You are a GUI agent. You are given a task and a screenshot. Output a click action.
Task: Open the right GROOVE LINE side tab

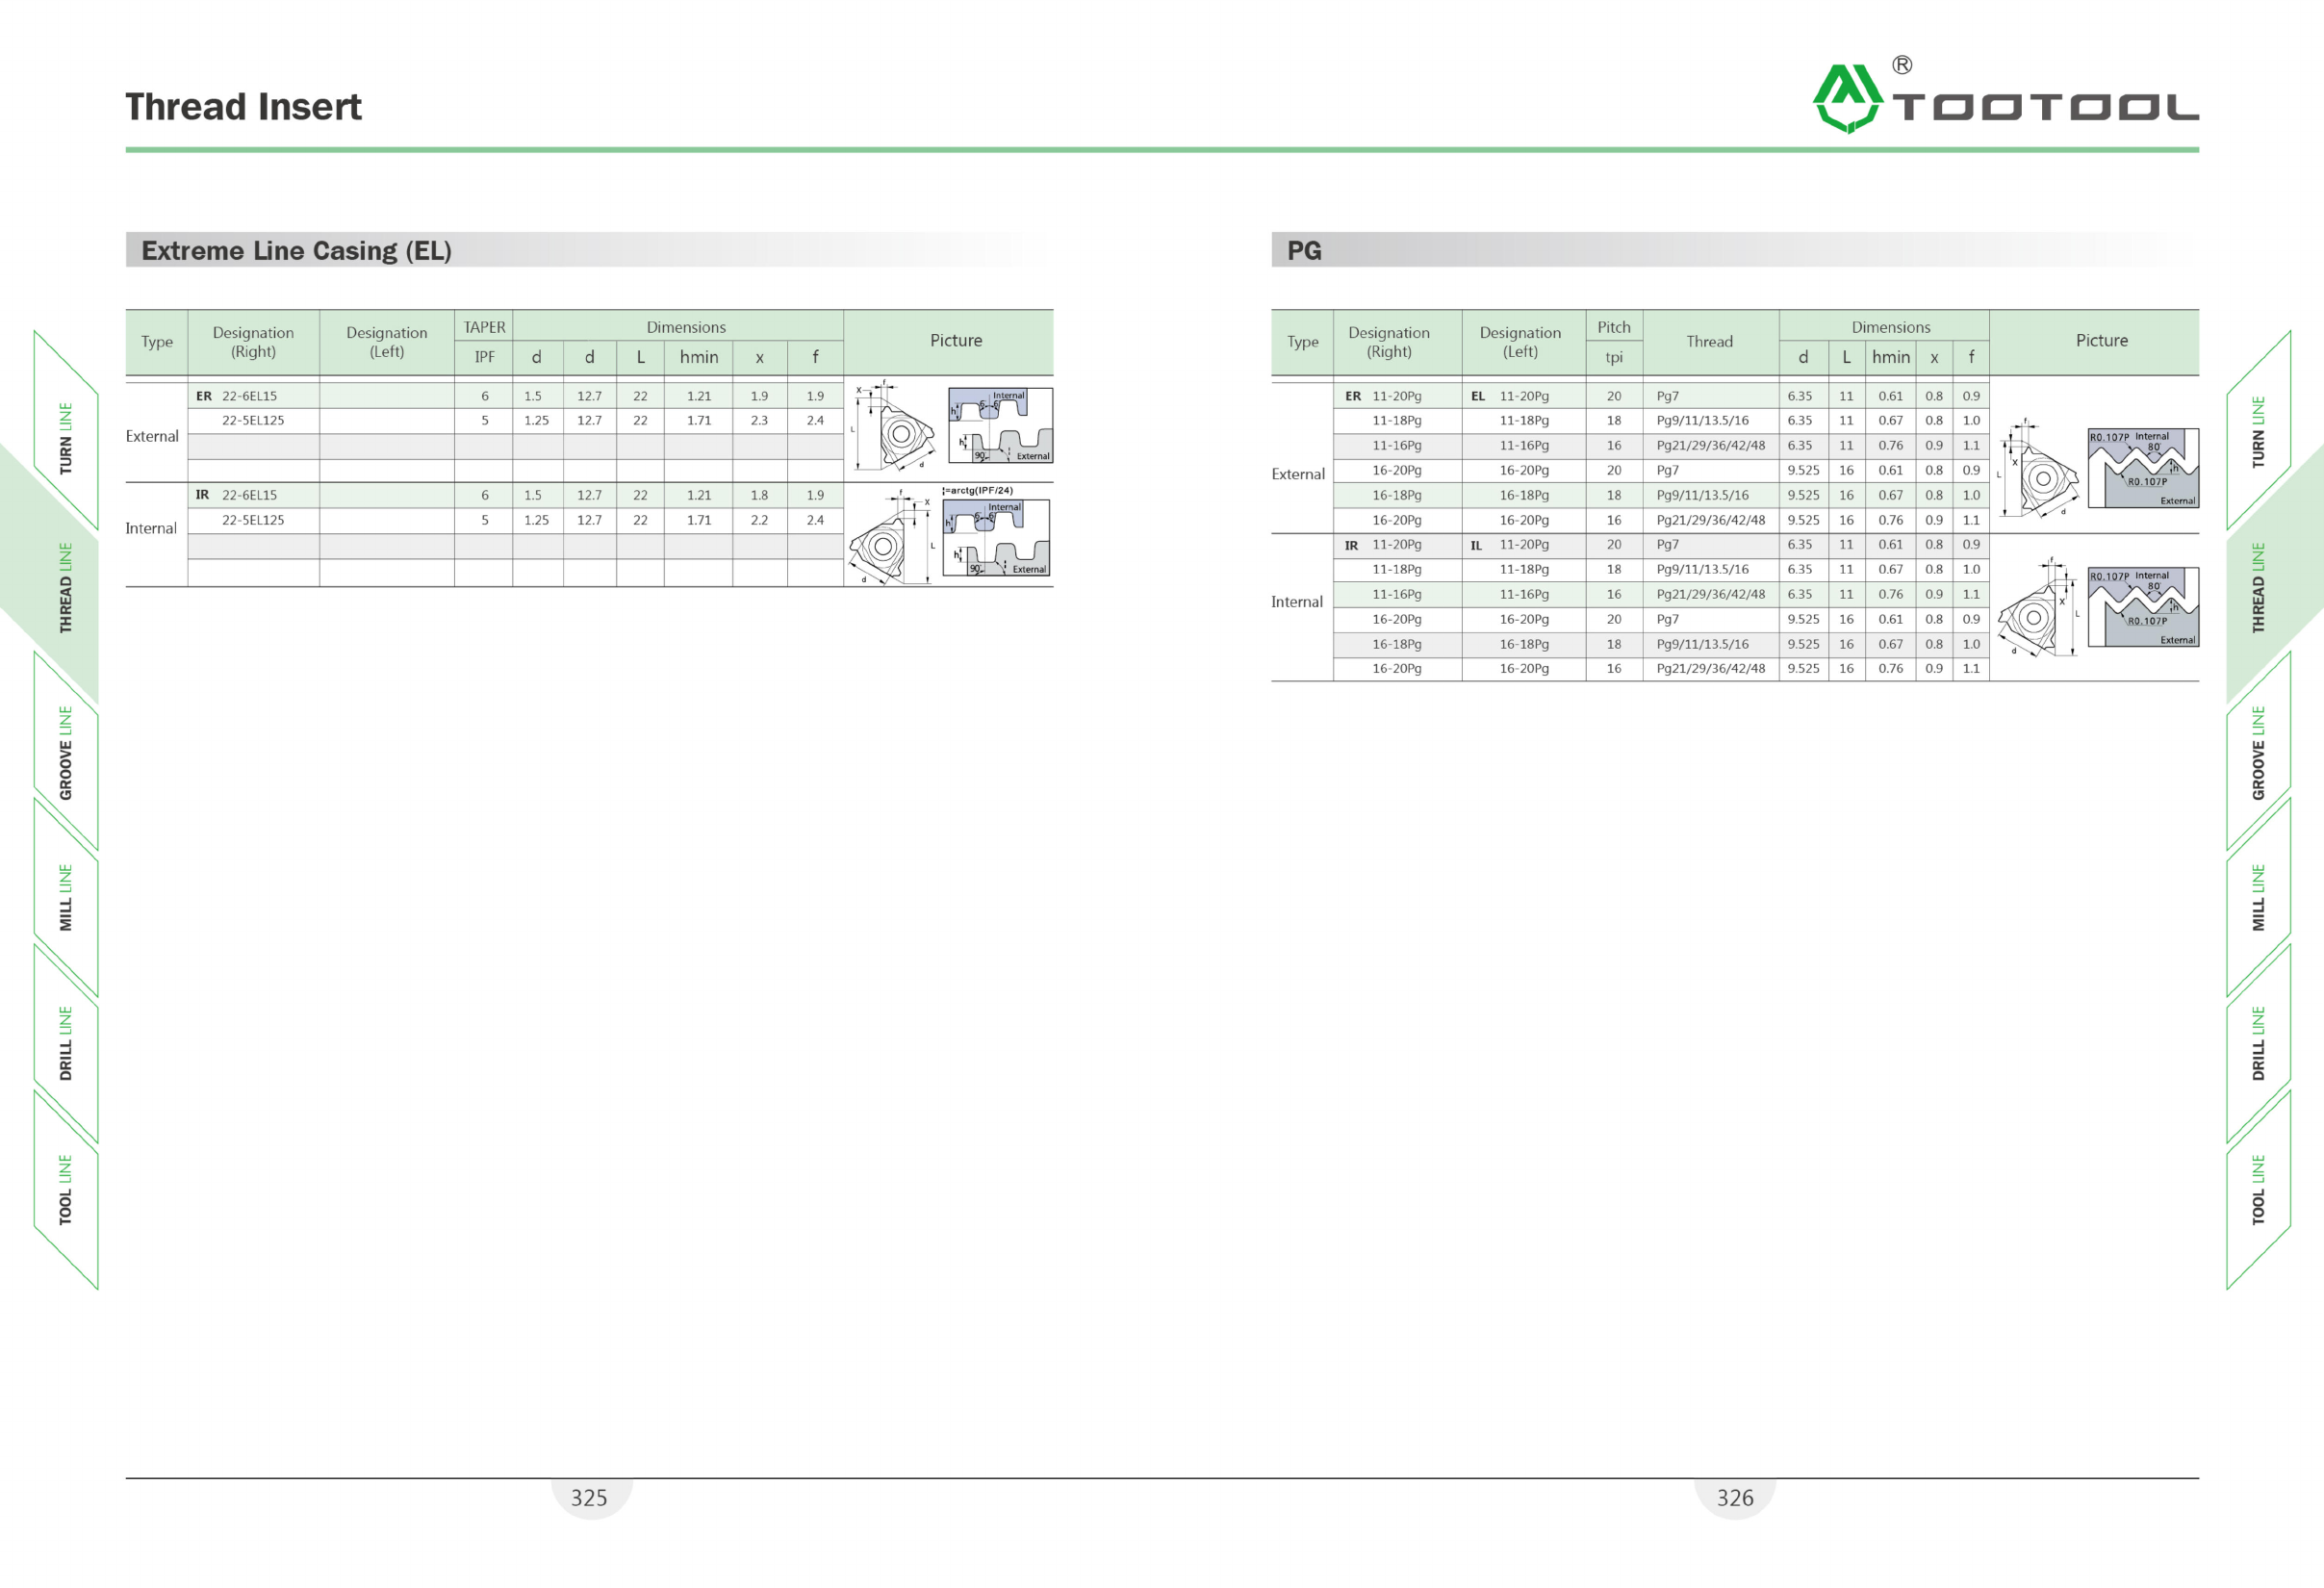pos(2258,752)
